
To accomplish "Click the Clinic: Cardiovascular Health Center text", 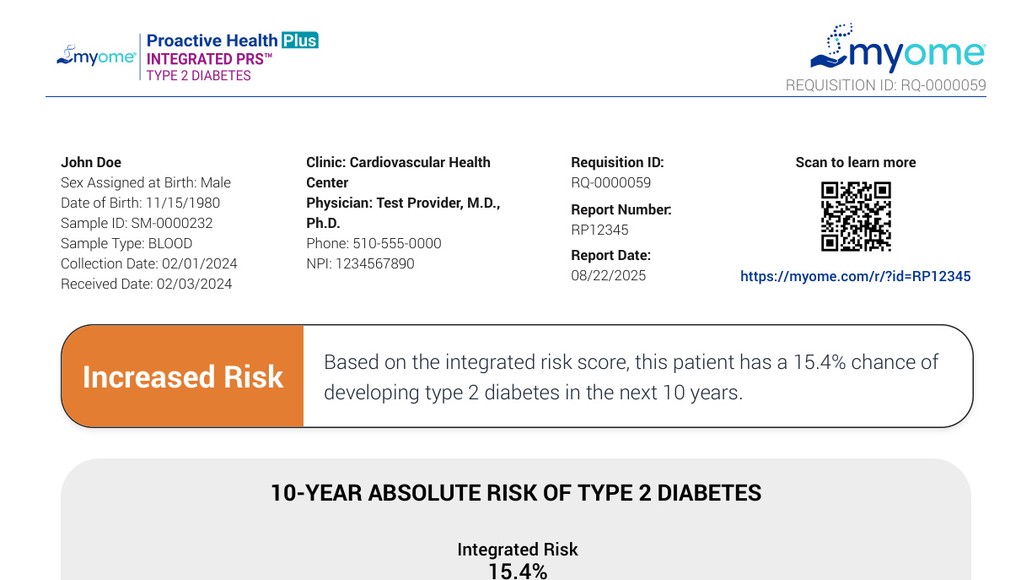I will (398, 172).
